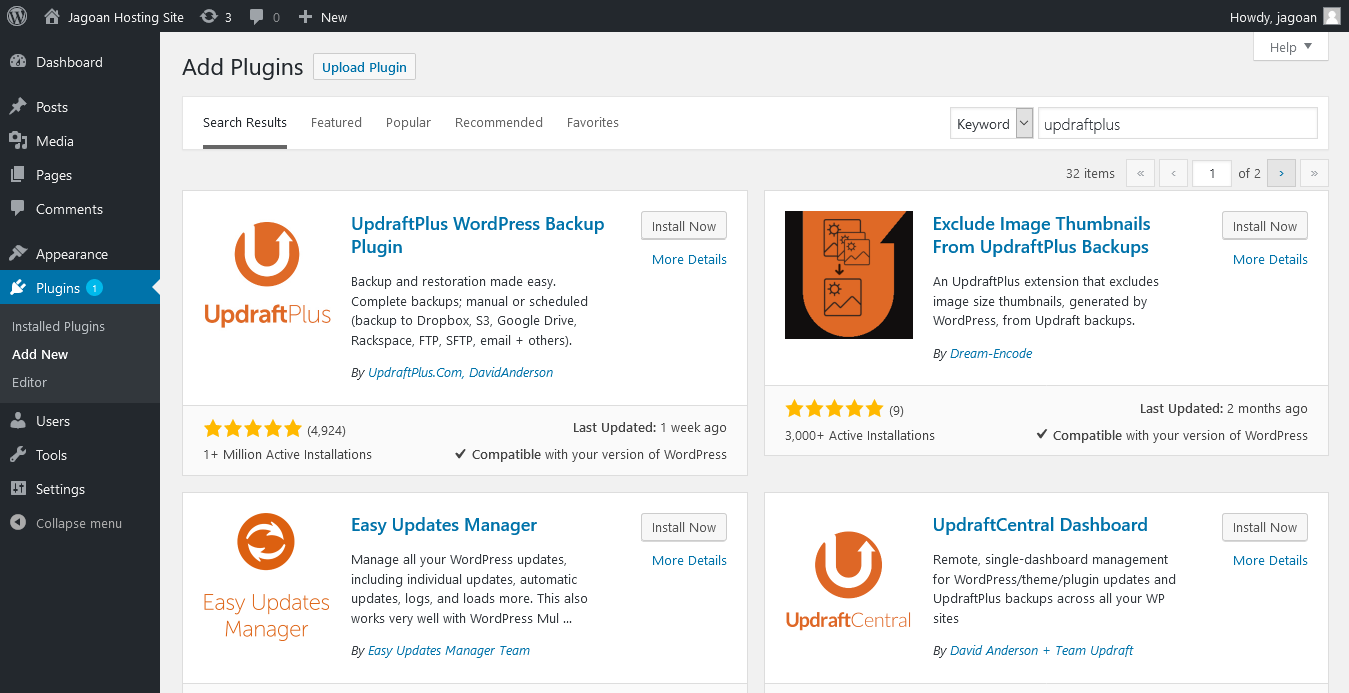Viewport: 1349px width, 693px height.
Task: Open the UpdraftPlus WordPress Backup Plugin title link
Action: click(x=478, y=235)
